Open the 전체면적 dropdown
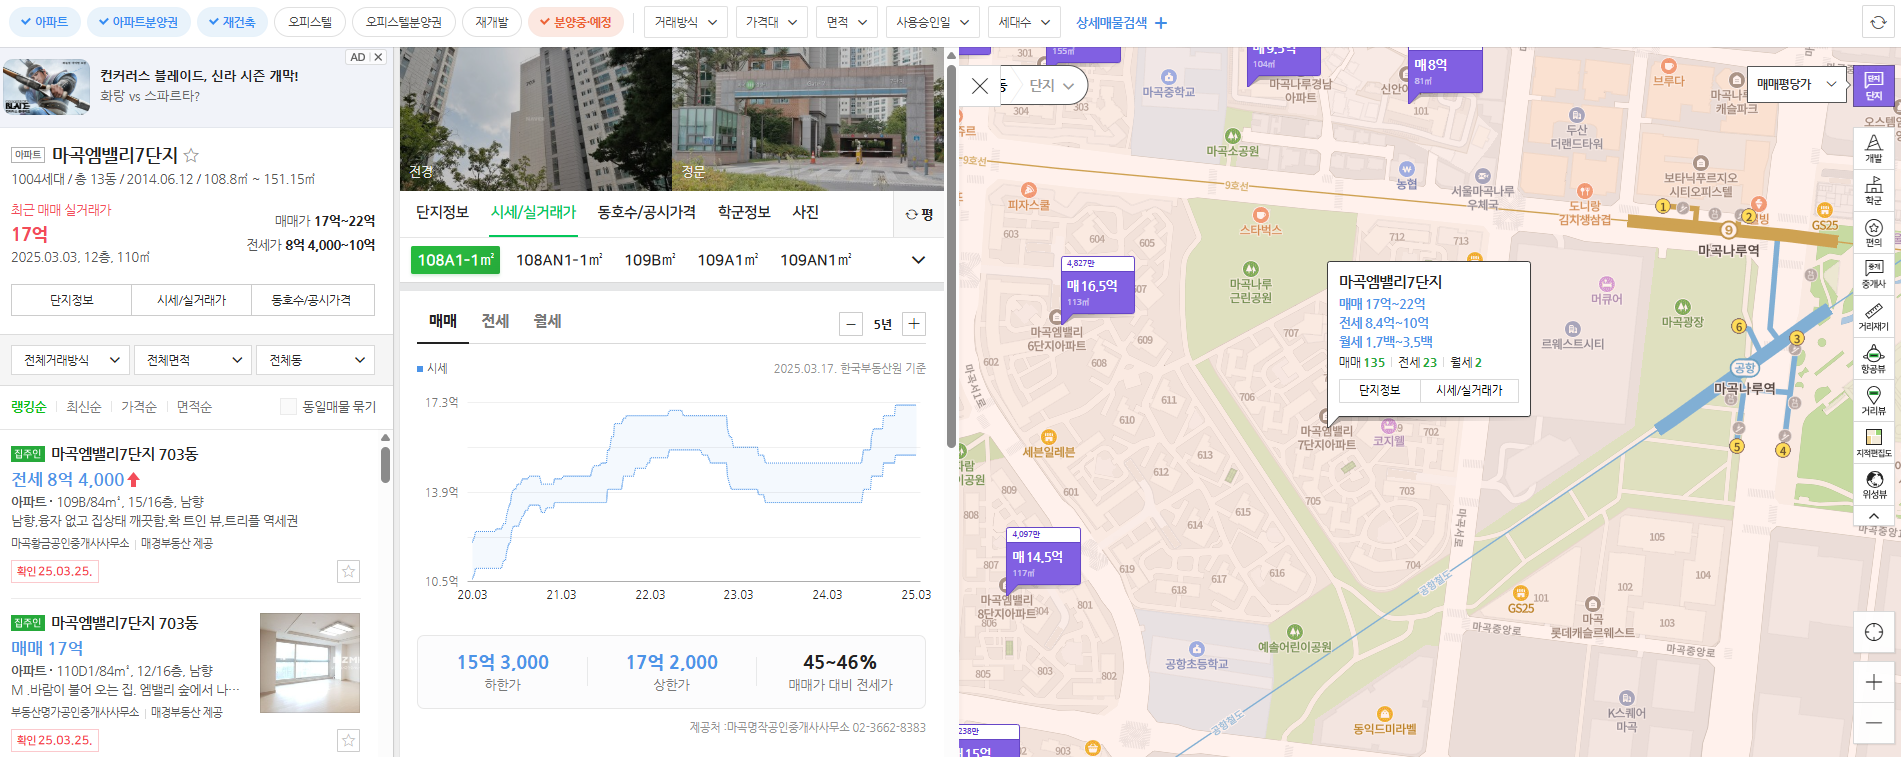 point(194,360)
